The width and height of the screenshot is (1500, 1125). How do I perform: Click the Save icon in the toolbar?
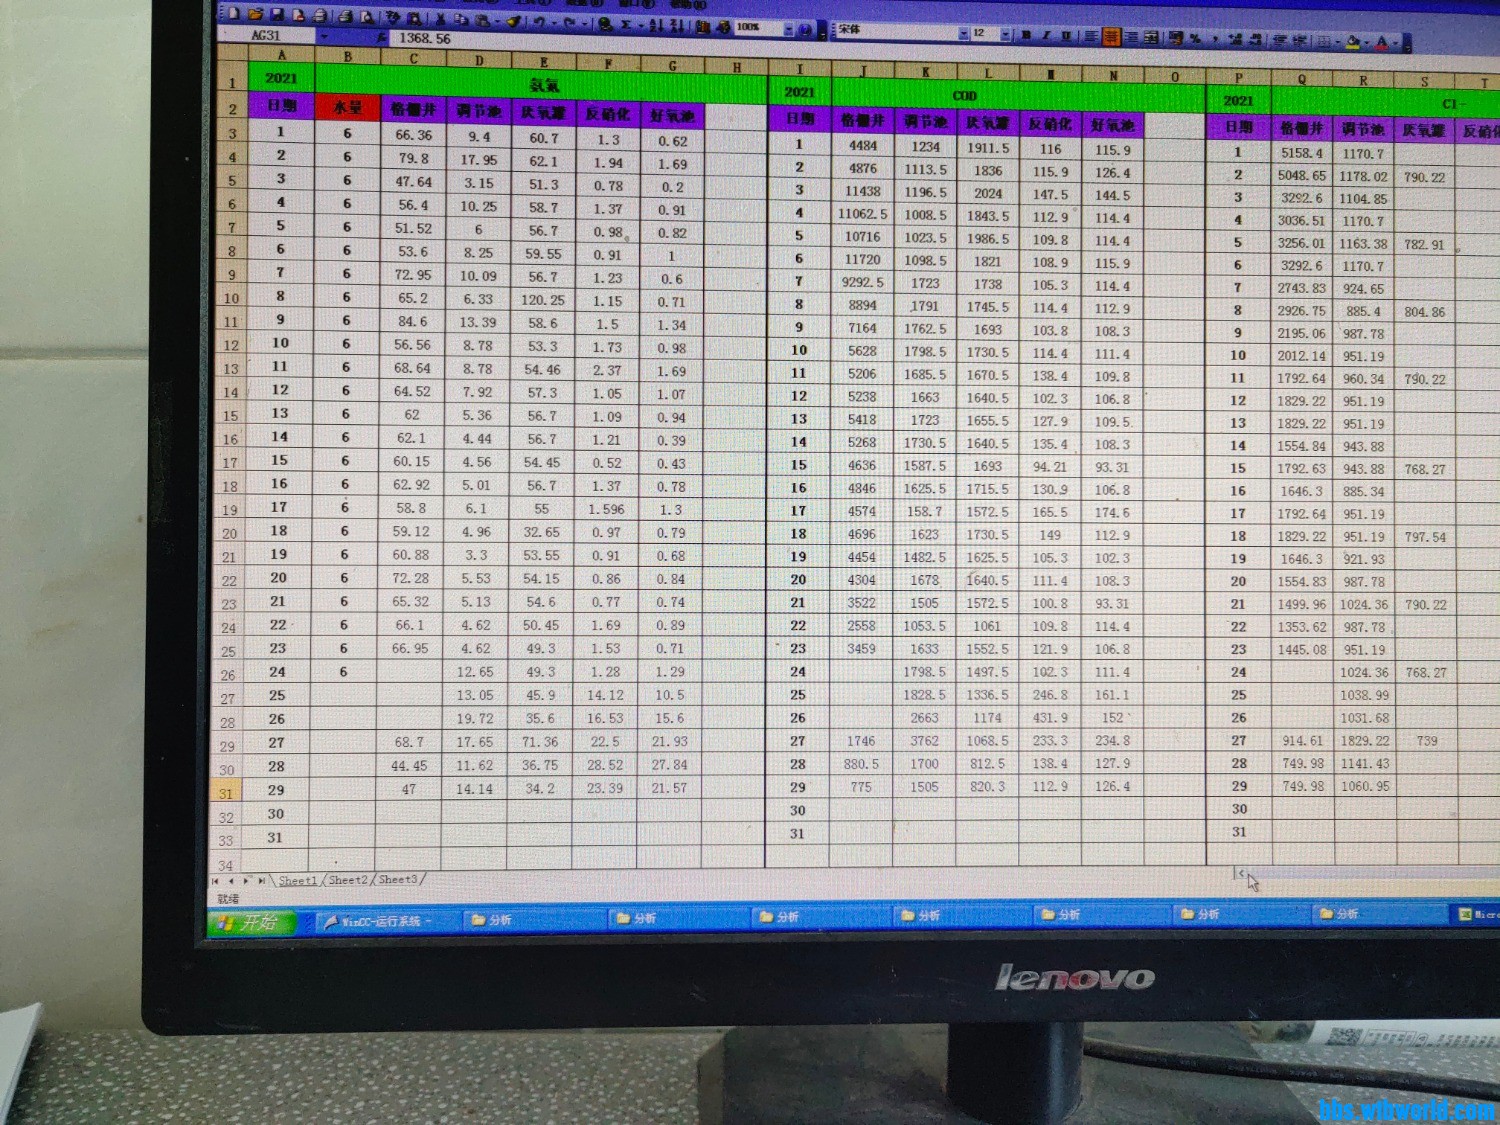(x=276, y=15)
